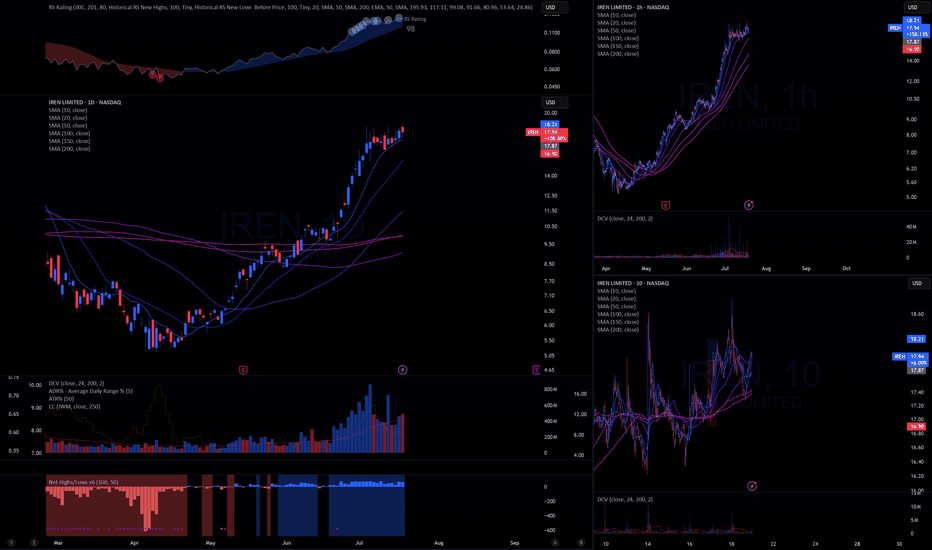Image resolution: width=932 pixels, height=550 pixels.
Task: Select SMA (200, close) legend on daily chart
Action: coord(69,149)
